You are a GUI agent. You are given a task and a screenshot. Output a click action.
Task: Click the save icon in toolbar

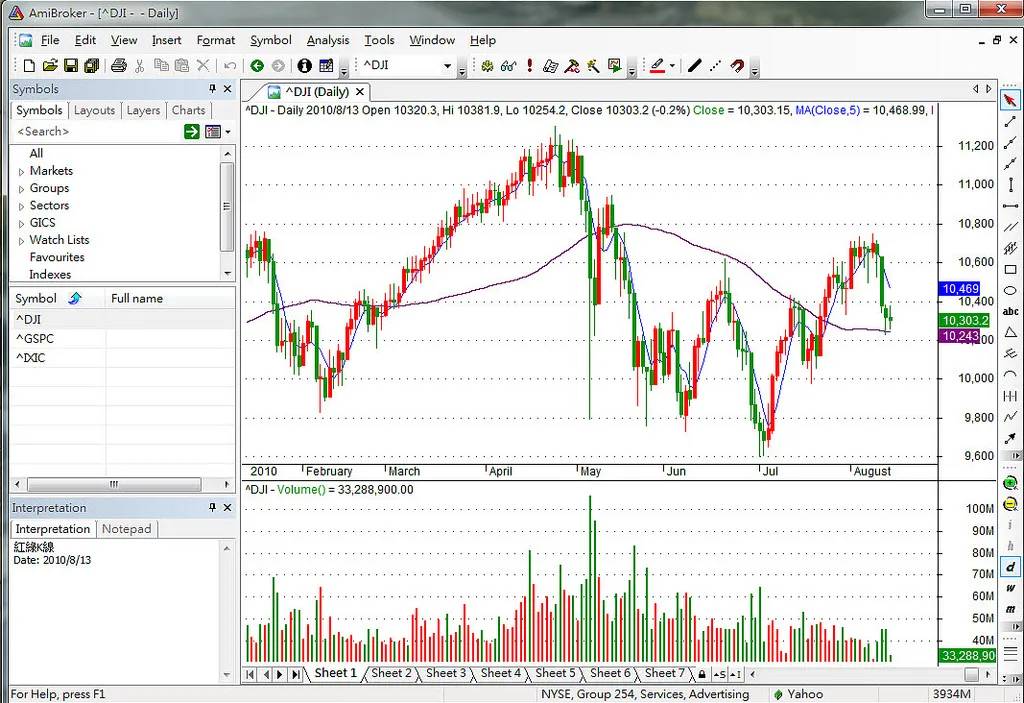point(71,66)
